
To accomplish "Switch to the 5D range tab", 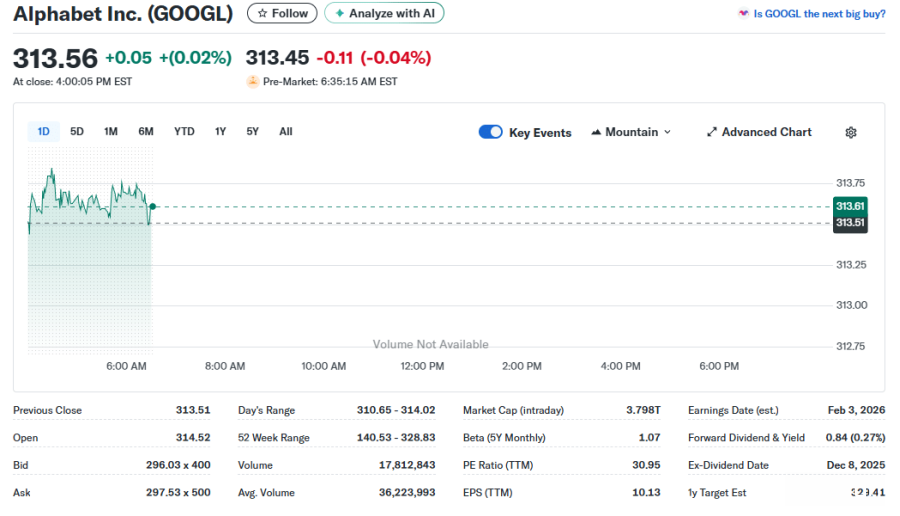I will pyautogui.click(x=77, y=132).
